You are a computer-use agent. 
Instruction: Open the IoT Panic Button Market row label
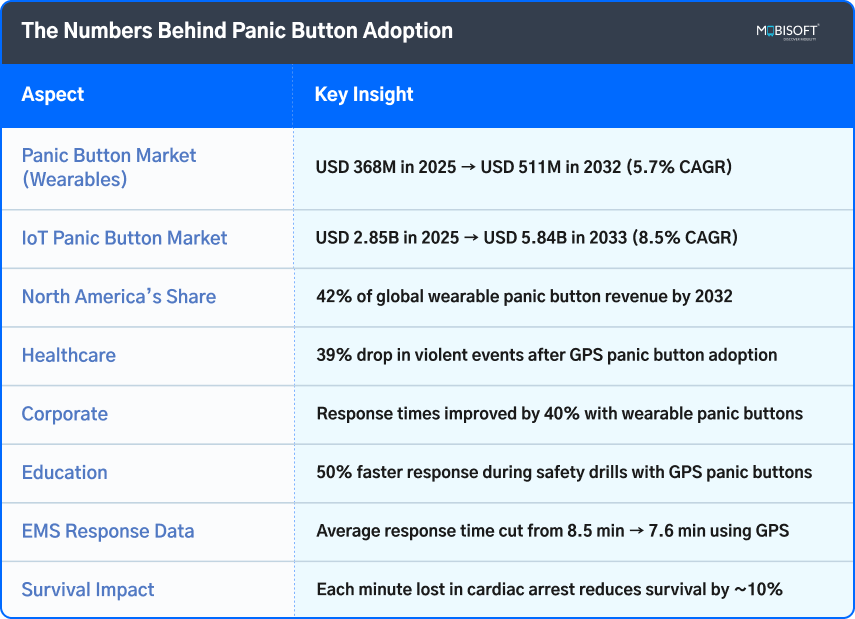(x=124, y=238)
